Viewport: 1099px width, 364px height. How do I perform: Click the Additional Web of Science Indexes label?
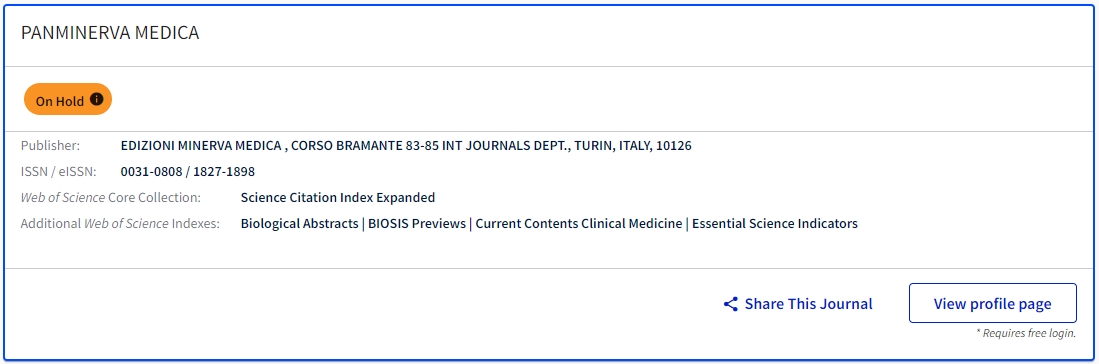[x=120, y=224]
